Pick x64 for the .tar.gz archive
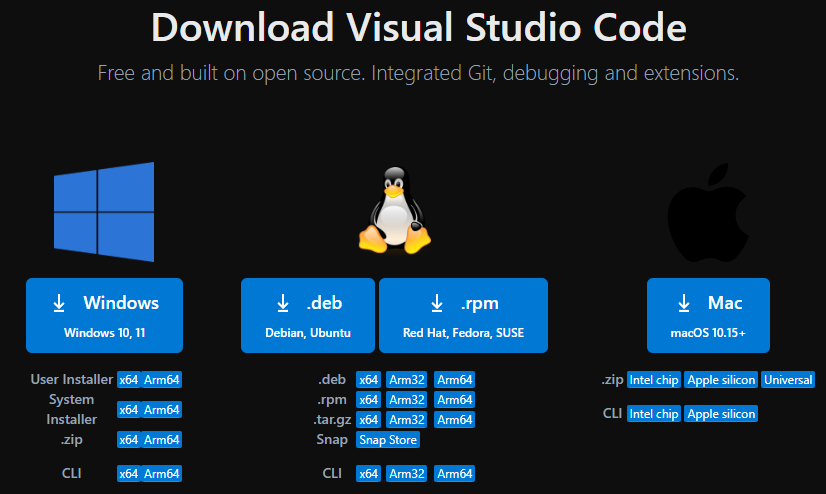Image resolution: width=826 pixels, height=494 pixels. click(368, 420)
